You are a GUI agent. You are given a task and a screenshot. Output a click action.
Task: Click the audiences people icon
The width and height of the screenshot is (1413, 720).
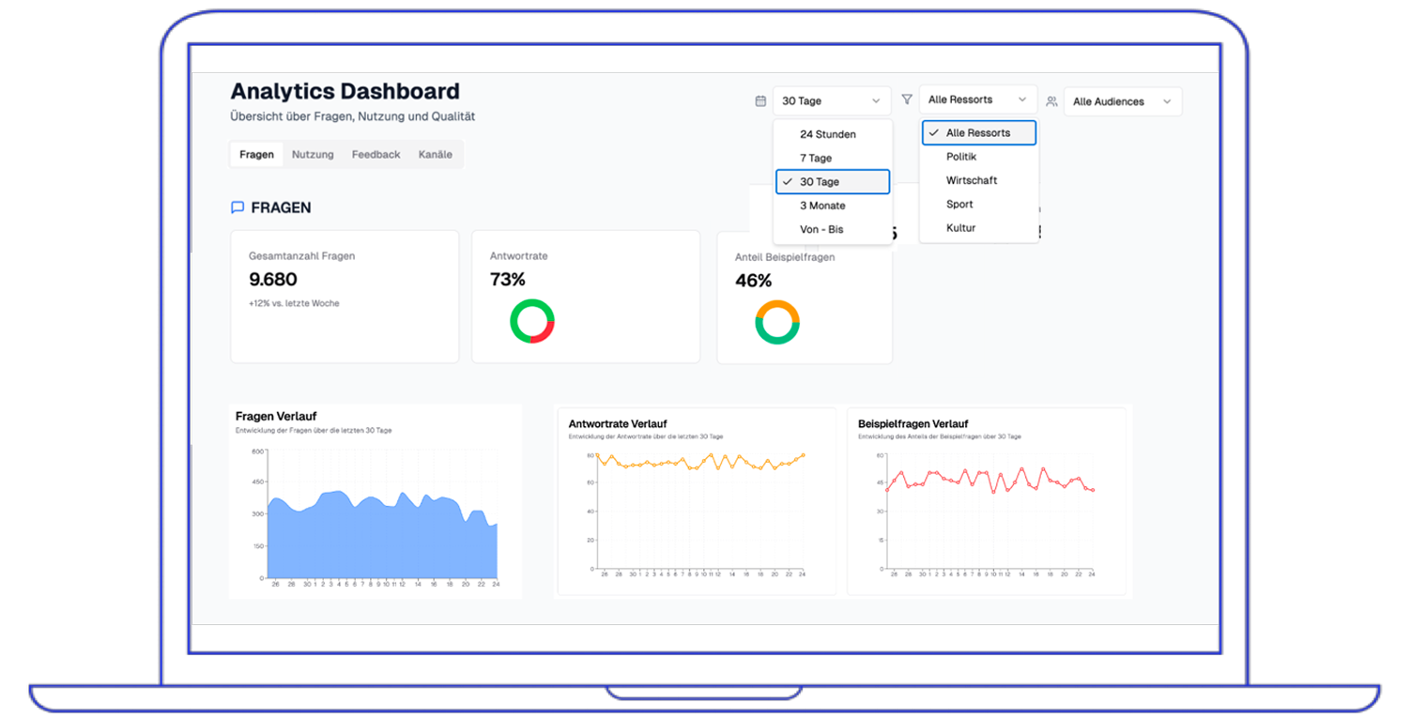[x=1051, y=102]
